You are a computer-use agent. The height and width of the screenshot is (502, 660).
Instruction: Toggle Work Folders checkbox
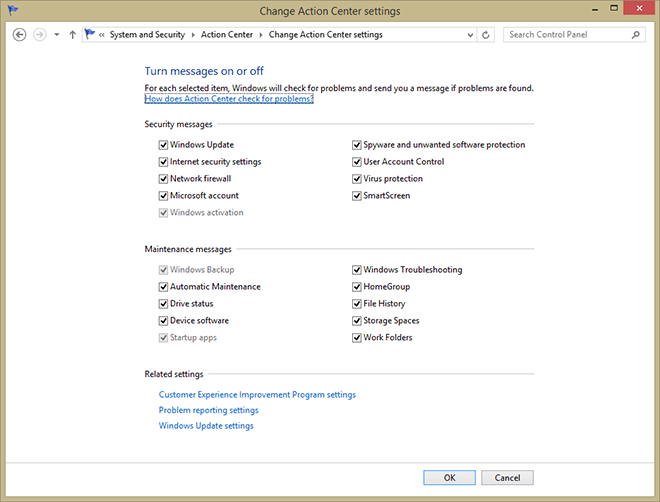tap(357, 338)
